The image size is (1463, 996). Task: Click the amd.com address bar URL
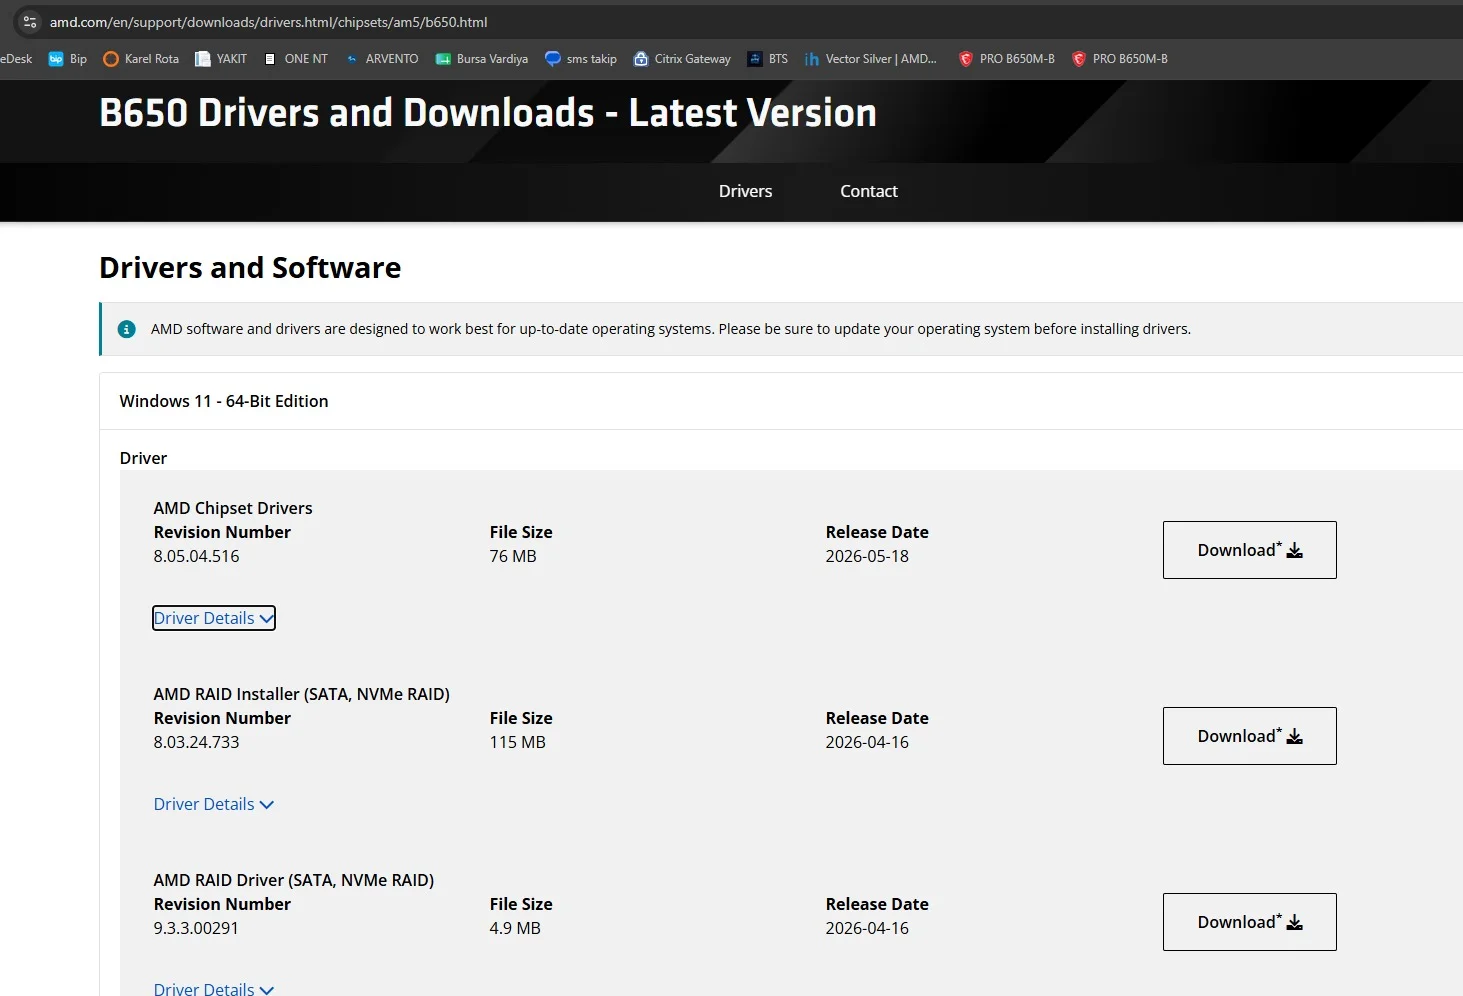tap(269, 22)
